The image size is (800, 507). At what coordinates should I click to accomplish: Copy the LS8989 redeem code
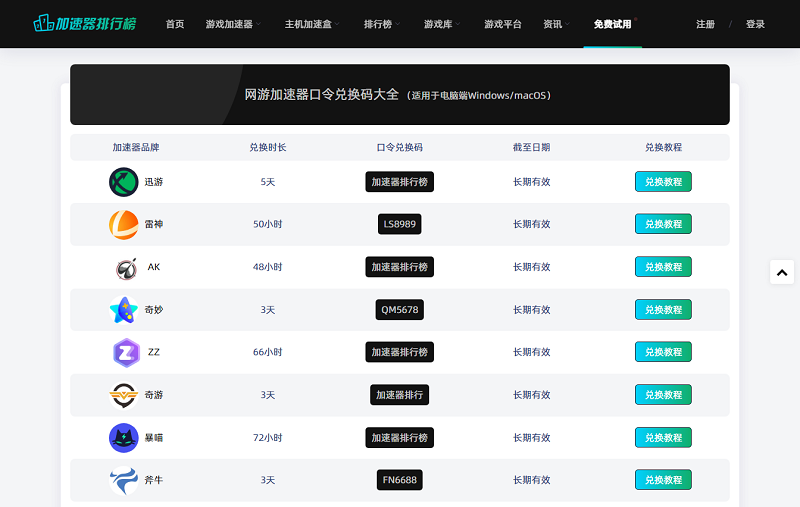399,224
